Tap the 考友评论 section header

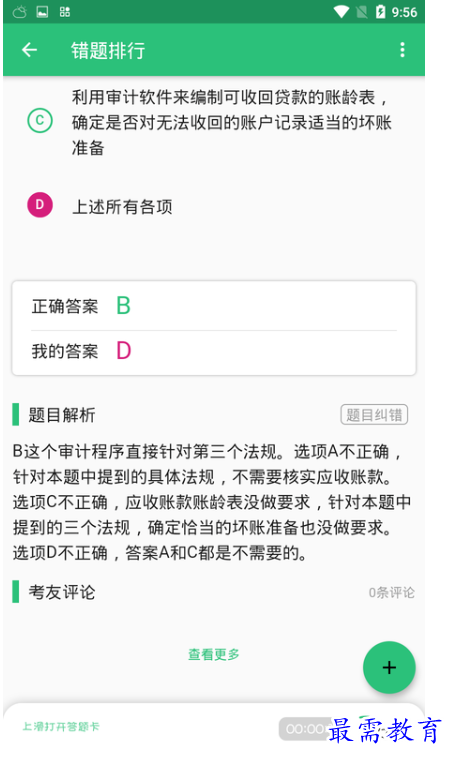62,592
